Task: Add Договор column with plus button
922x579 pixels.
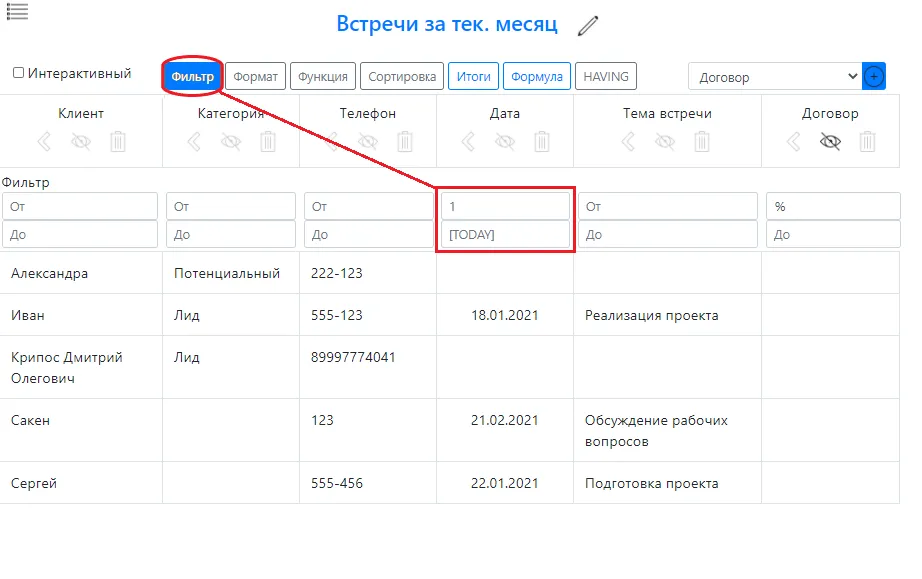Action: point(874,76)
